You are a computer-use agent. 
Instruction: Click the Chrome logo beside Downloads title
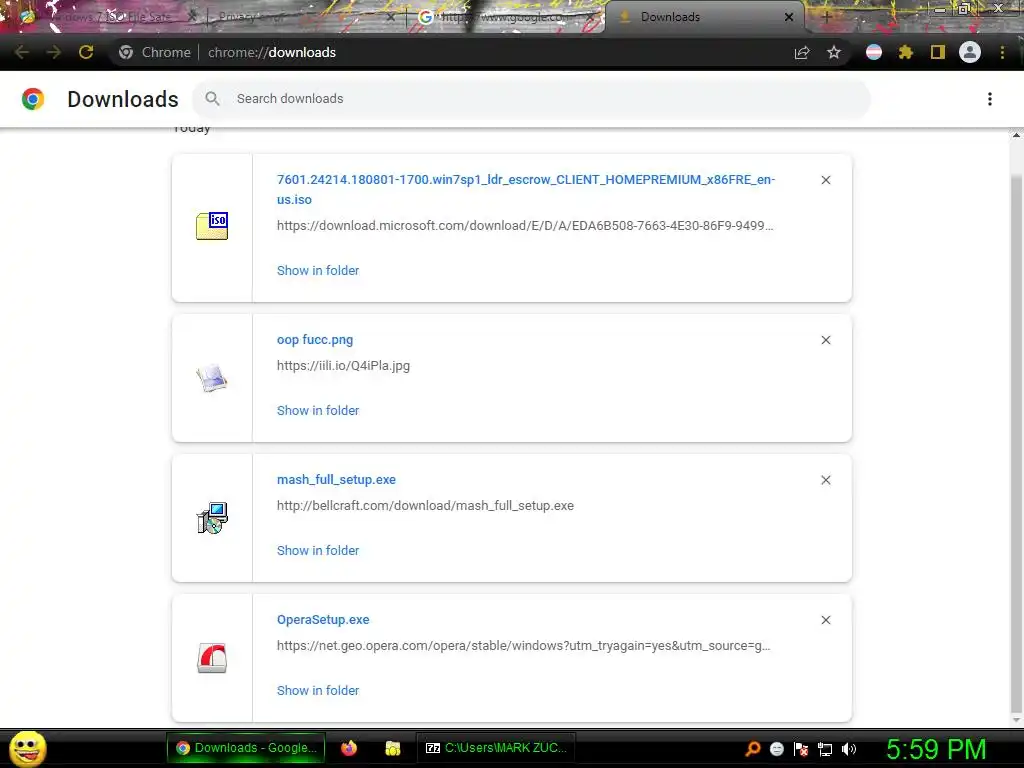click(x=33, y=99)
